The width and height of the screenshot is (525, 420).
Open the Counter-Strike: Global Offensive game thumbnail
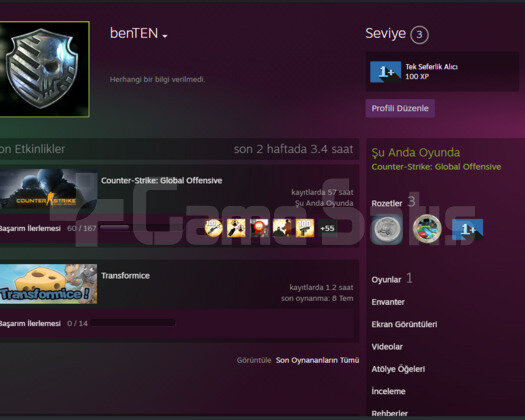pos(49,189)
